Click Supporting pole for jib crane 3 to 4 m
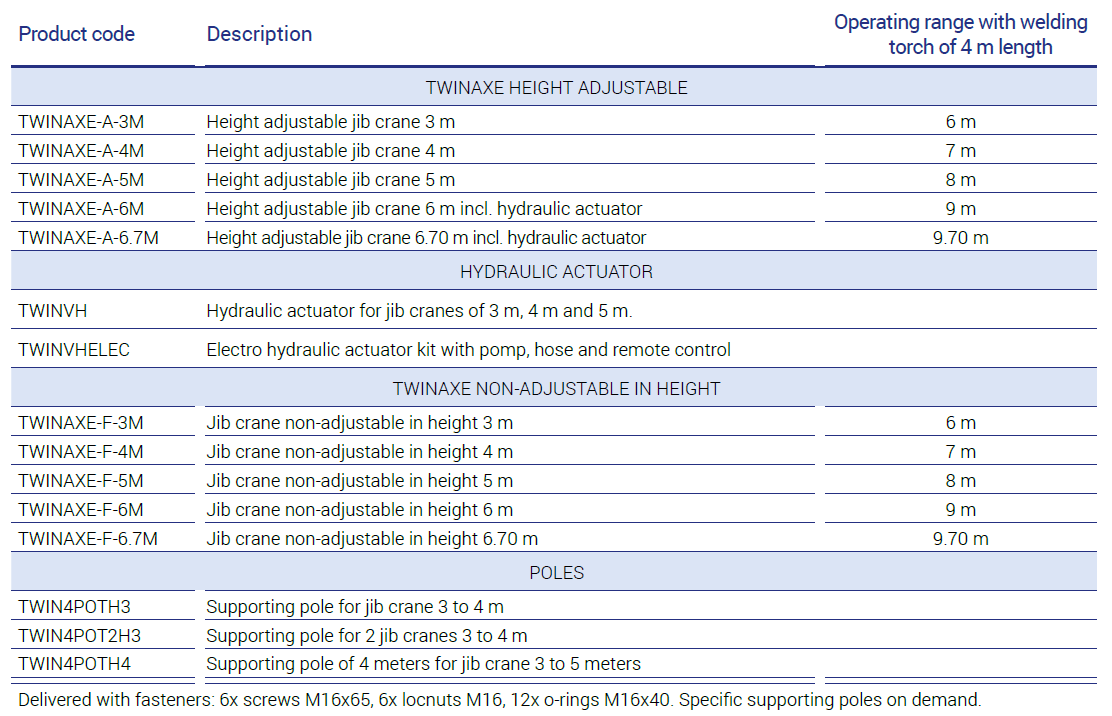The width and height of the screenshot is (1112, 716). (355, 607)
